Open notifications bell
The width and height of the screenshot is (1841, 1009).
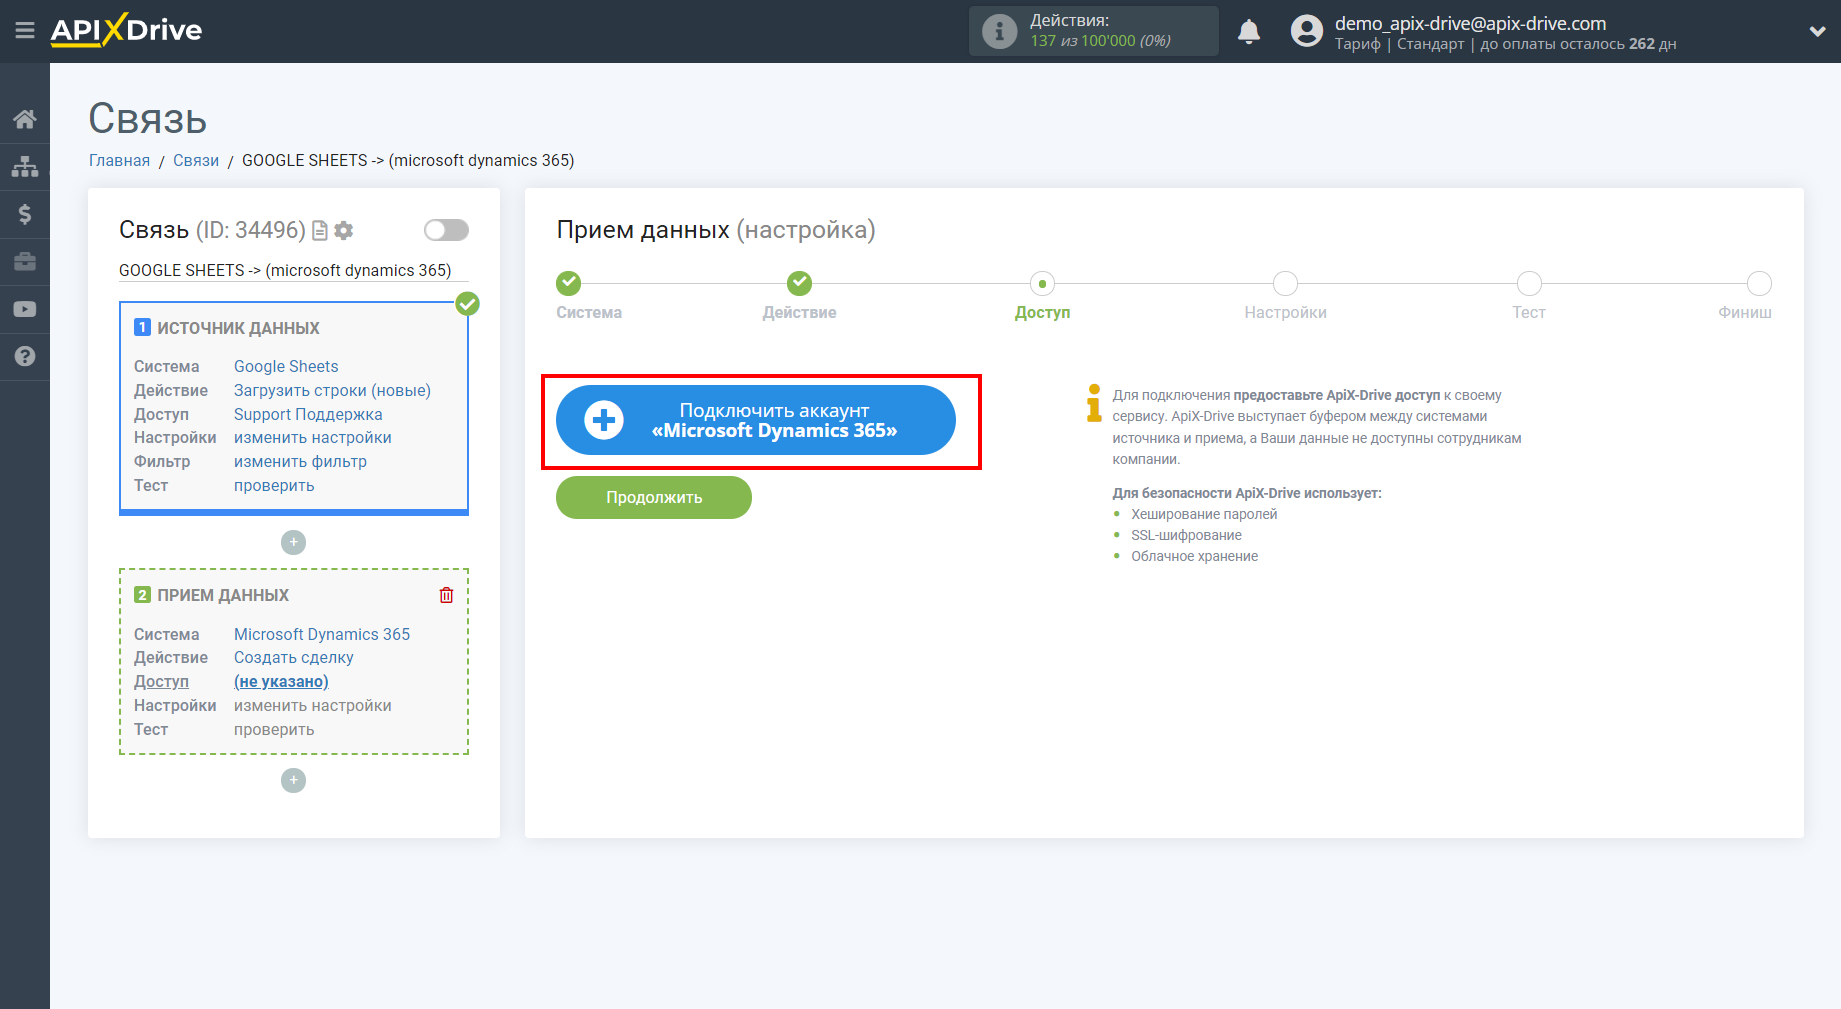(1248, 31)
